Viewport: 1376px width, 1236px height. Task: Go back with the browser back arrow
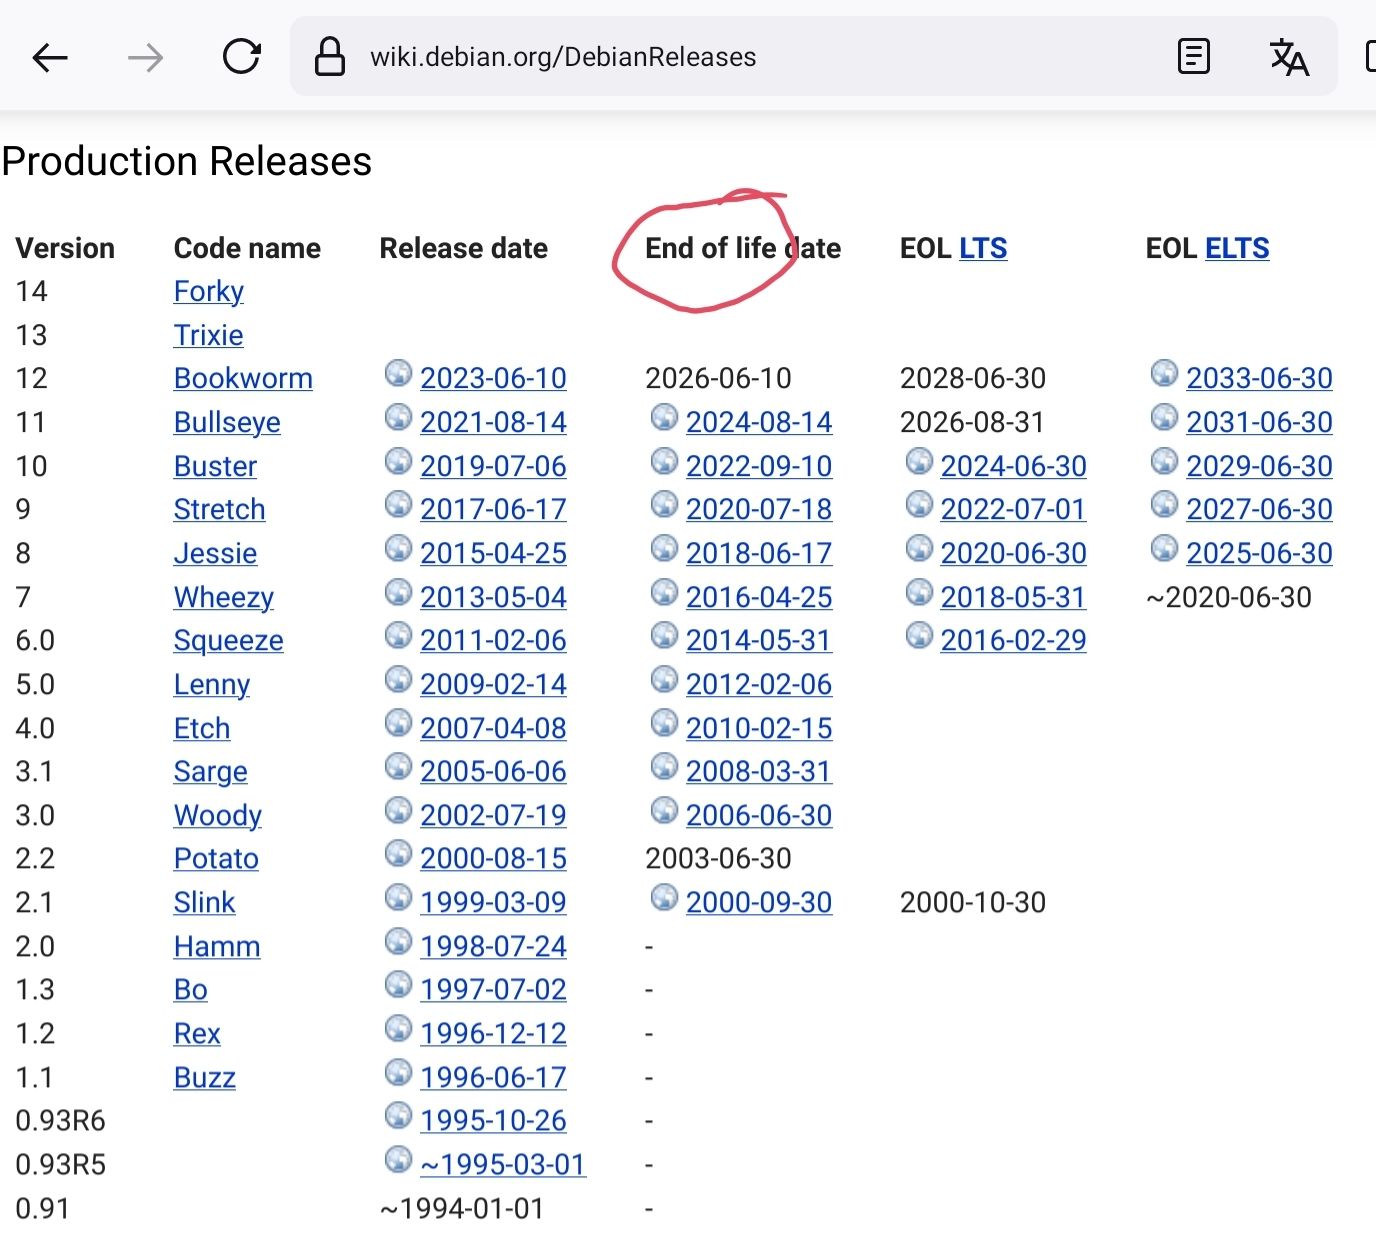coord(50,58)
